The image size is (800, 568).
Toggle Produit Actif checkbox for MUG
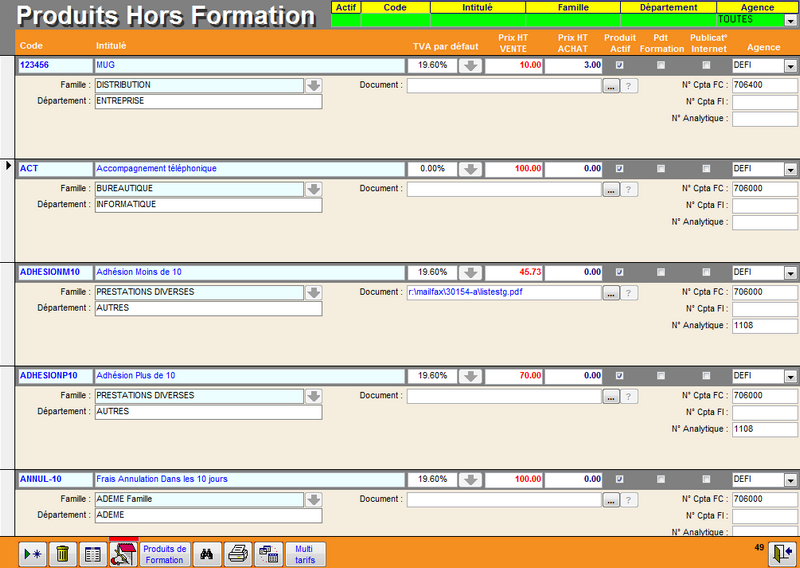(620, 65)
